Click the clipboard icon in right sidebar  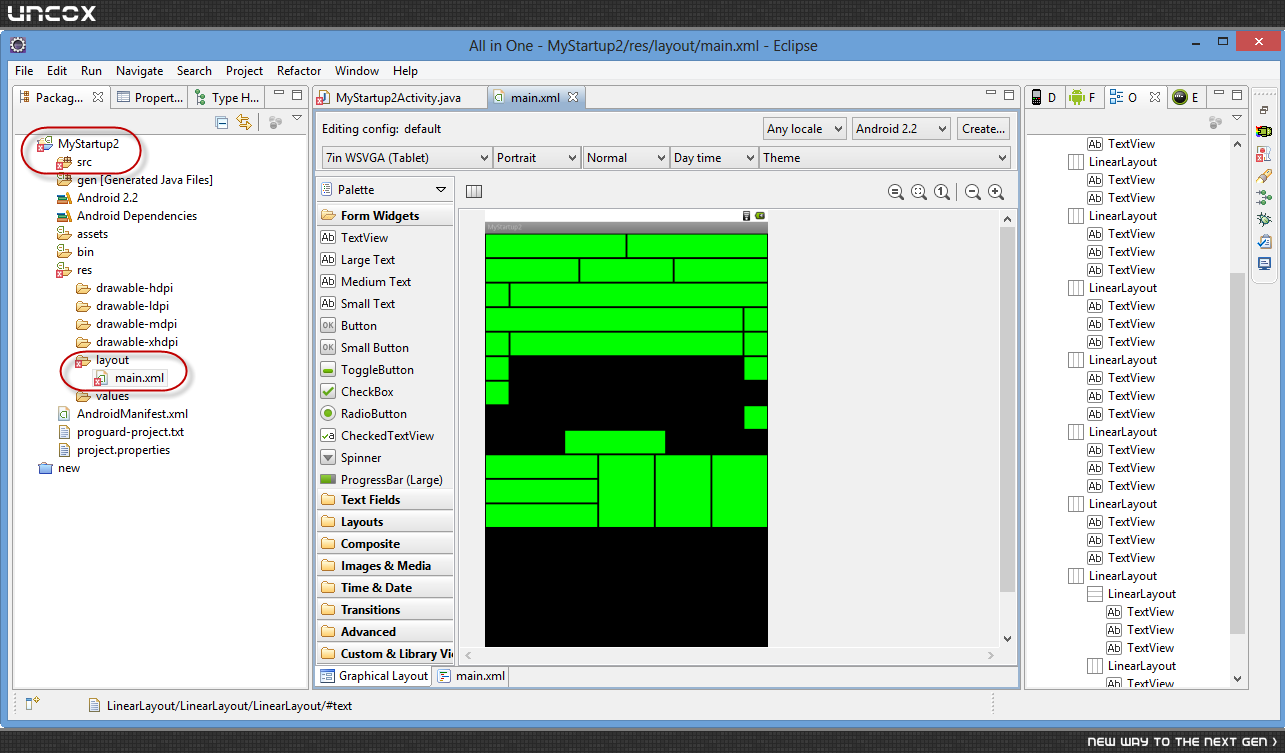[x=1264, y=241]
